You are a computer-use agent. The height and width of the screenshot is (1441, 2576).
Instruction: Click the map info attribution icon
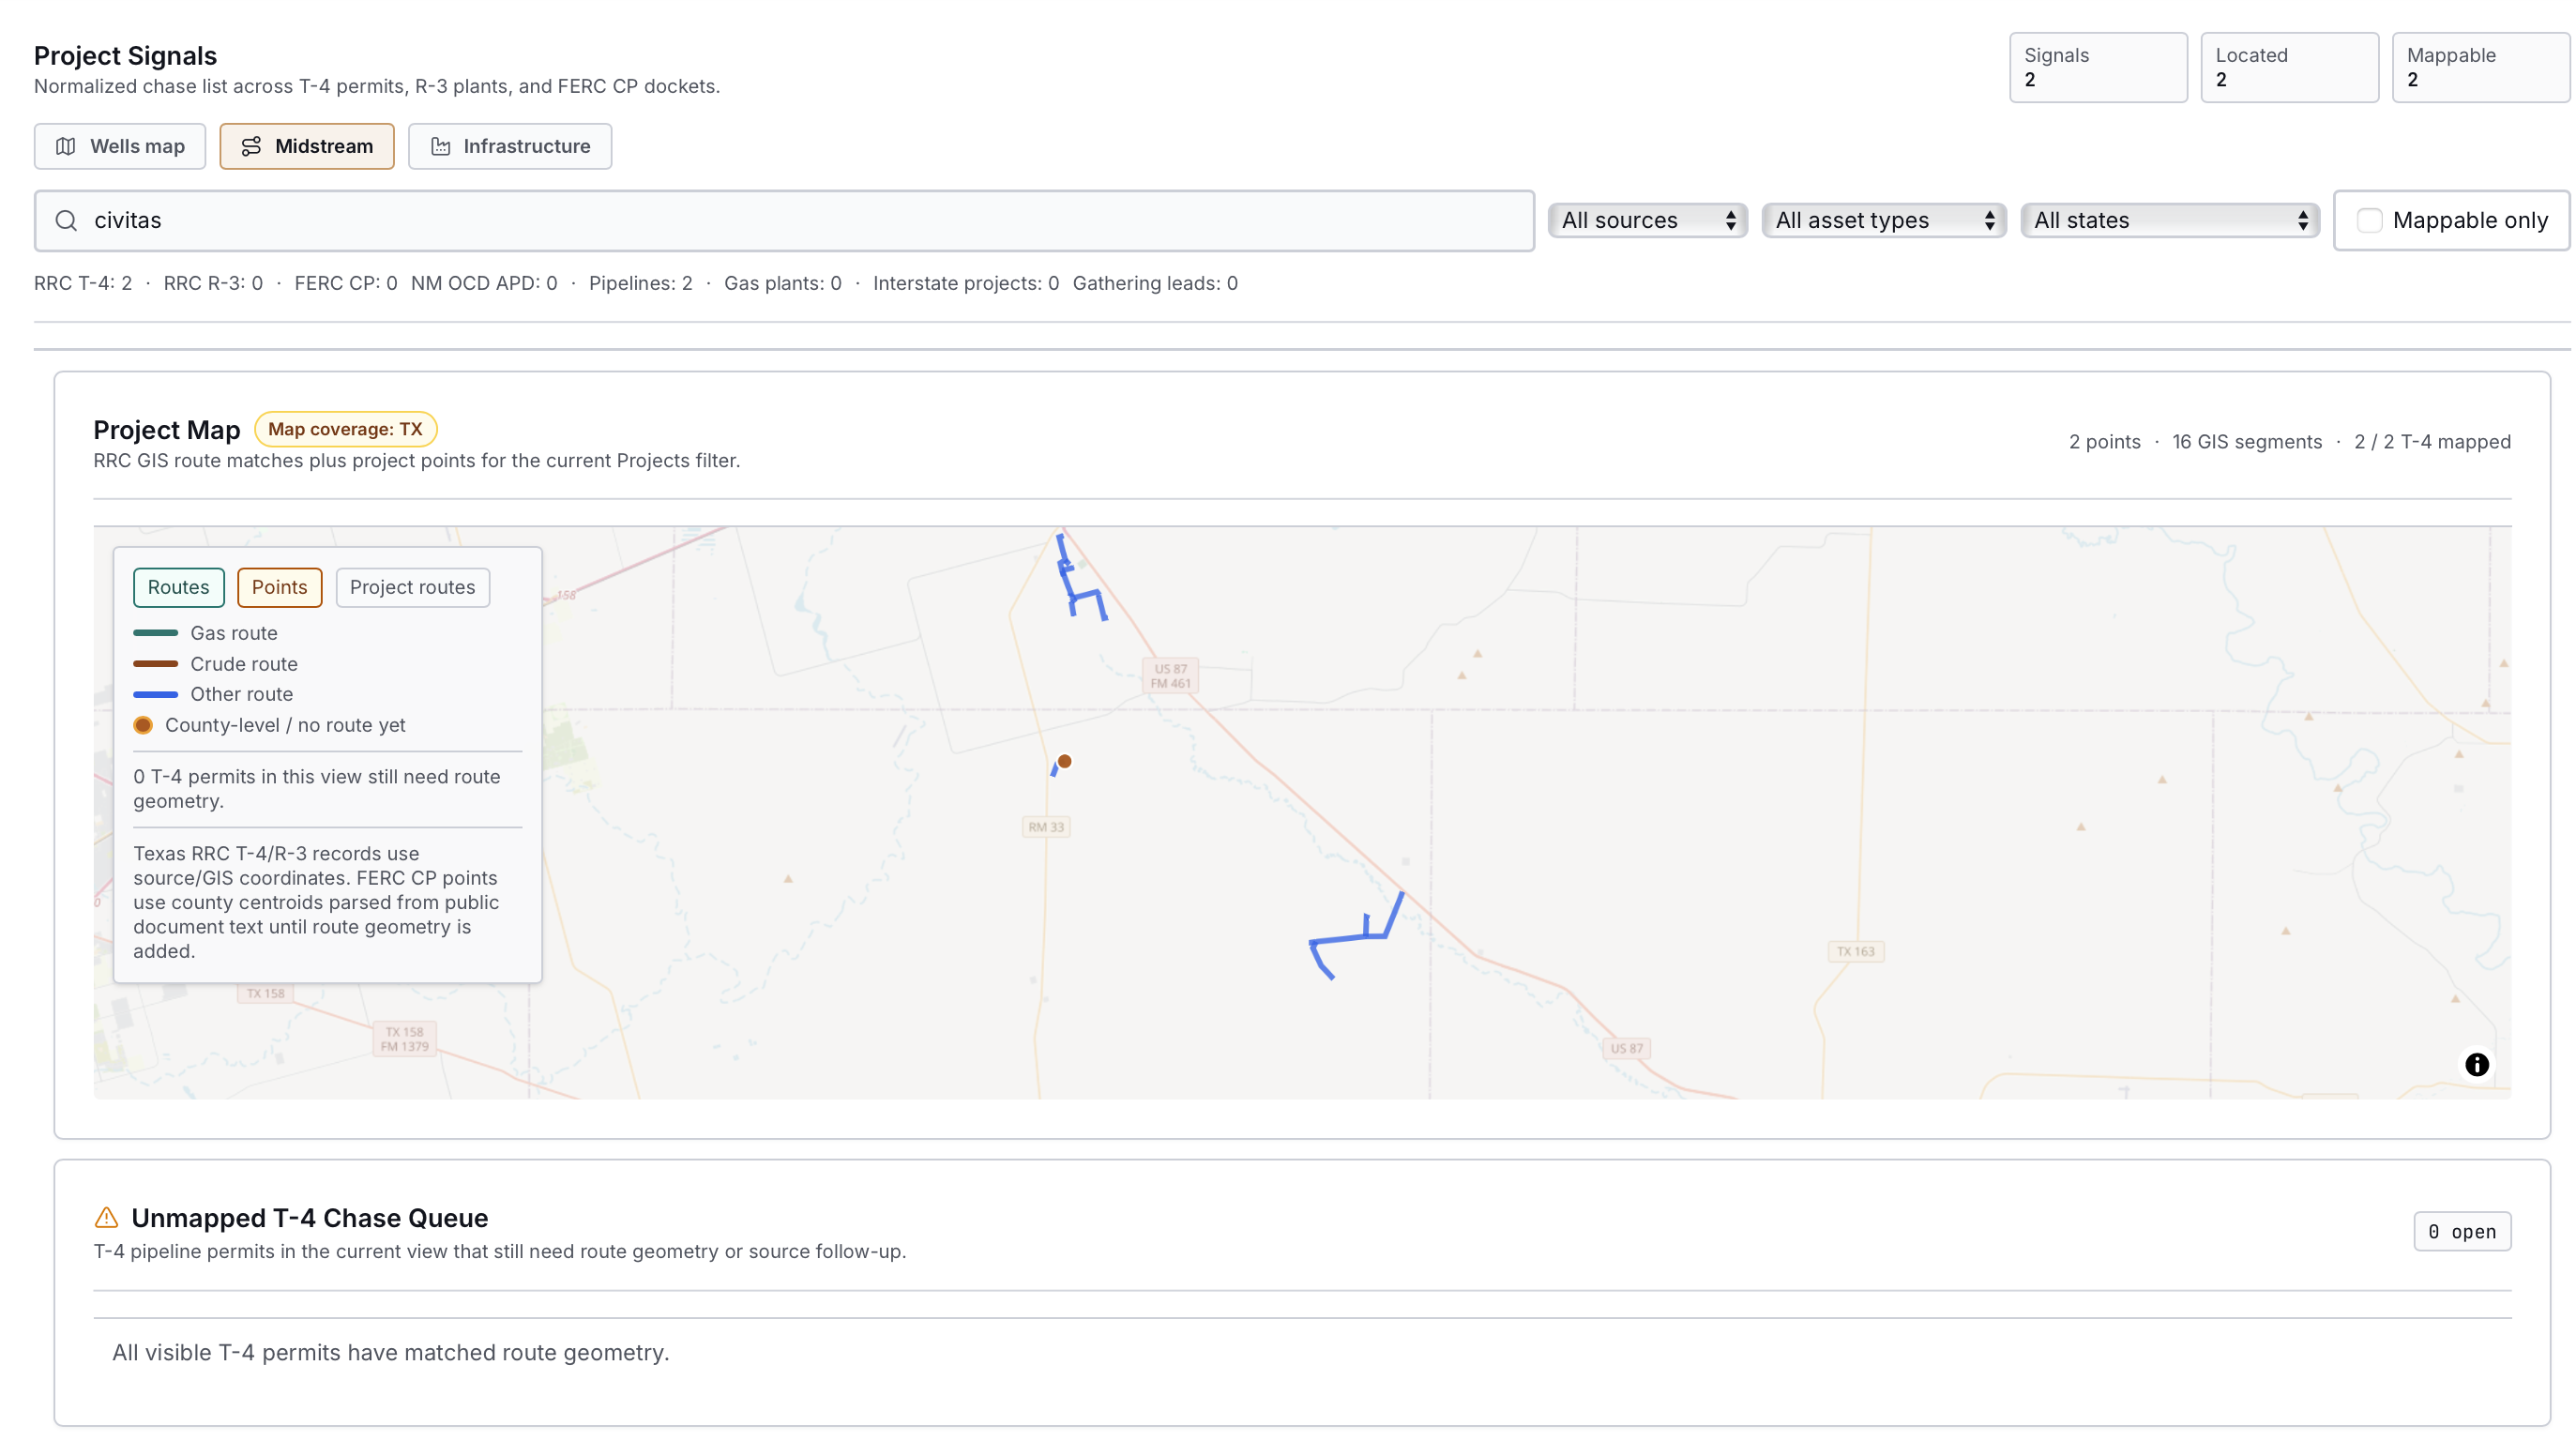point(2476,1064)
